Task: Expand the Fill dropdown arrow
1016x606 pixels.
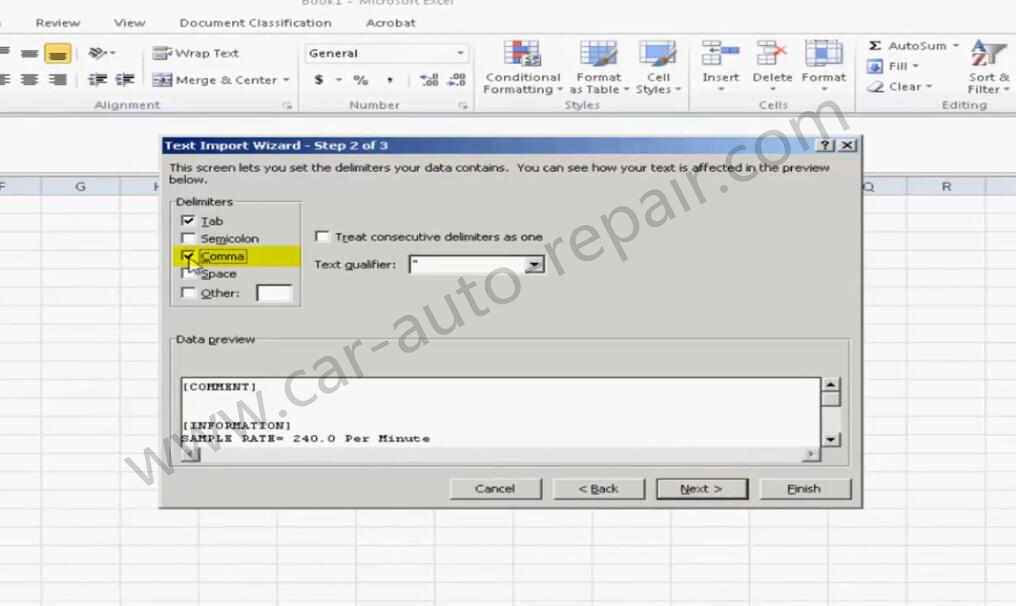Action: (916, 67)
